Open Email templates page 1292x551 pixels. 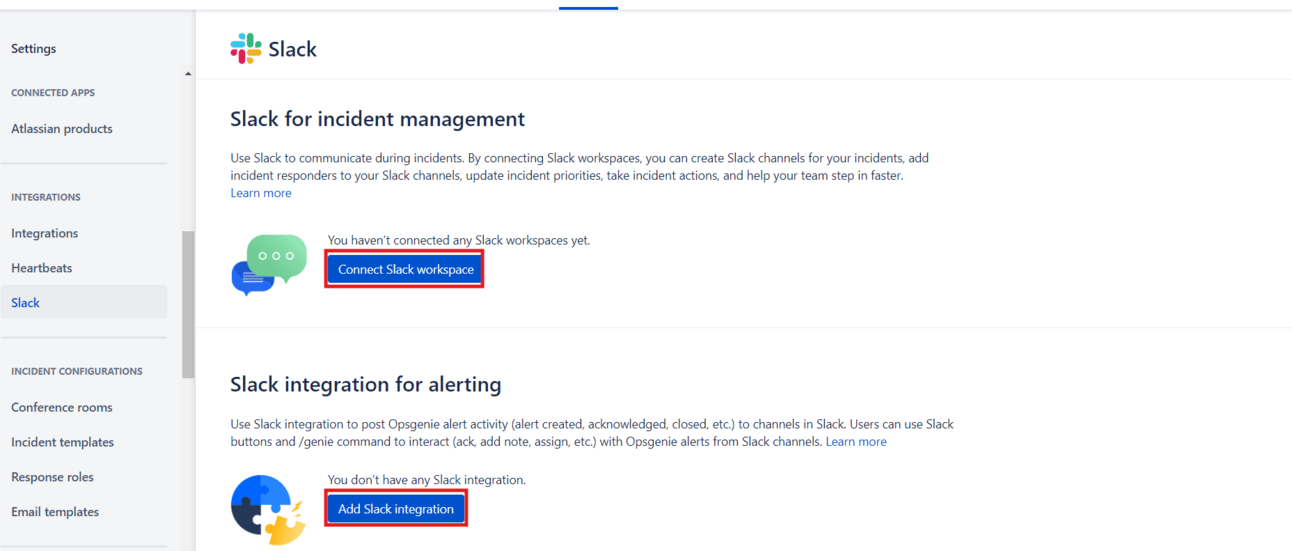pyautogui.click(x=55, y=512)
